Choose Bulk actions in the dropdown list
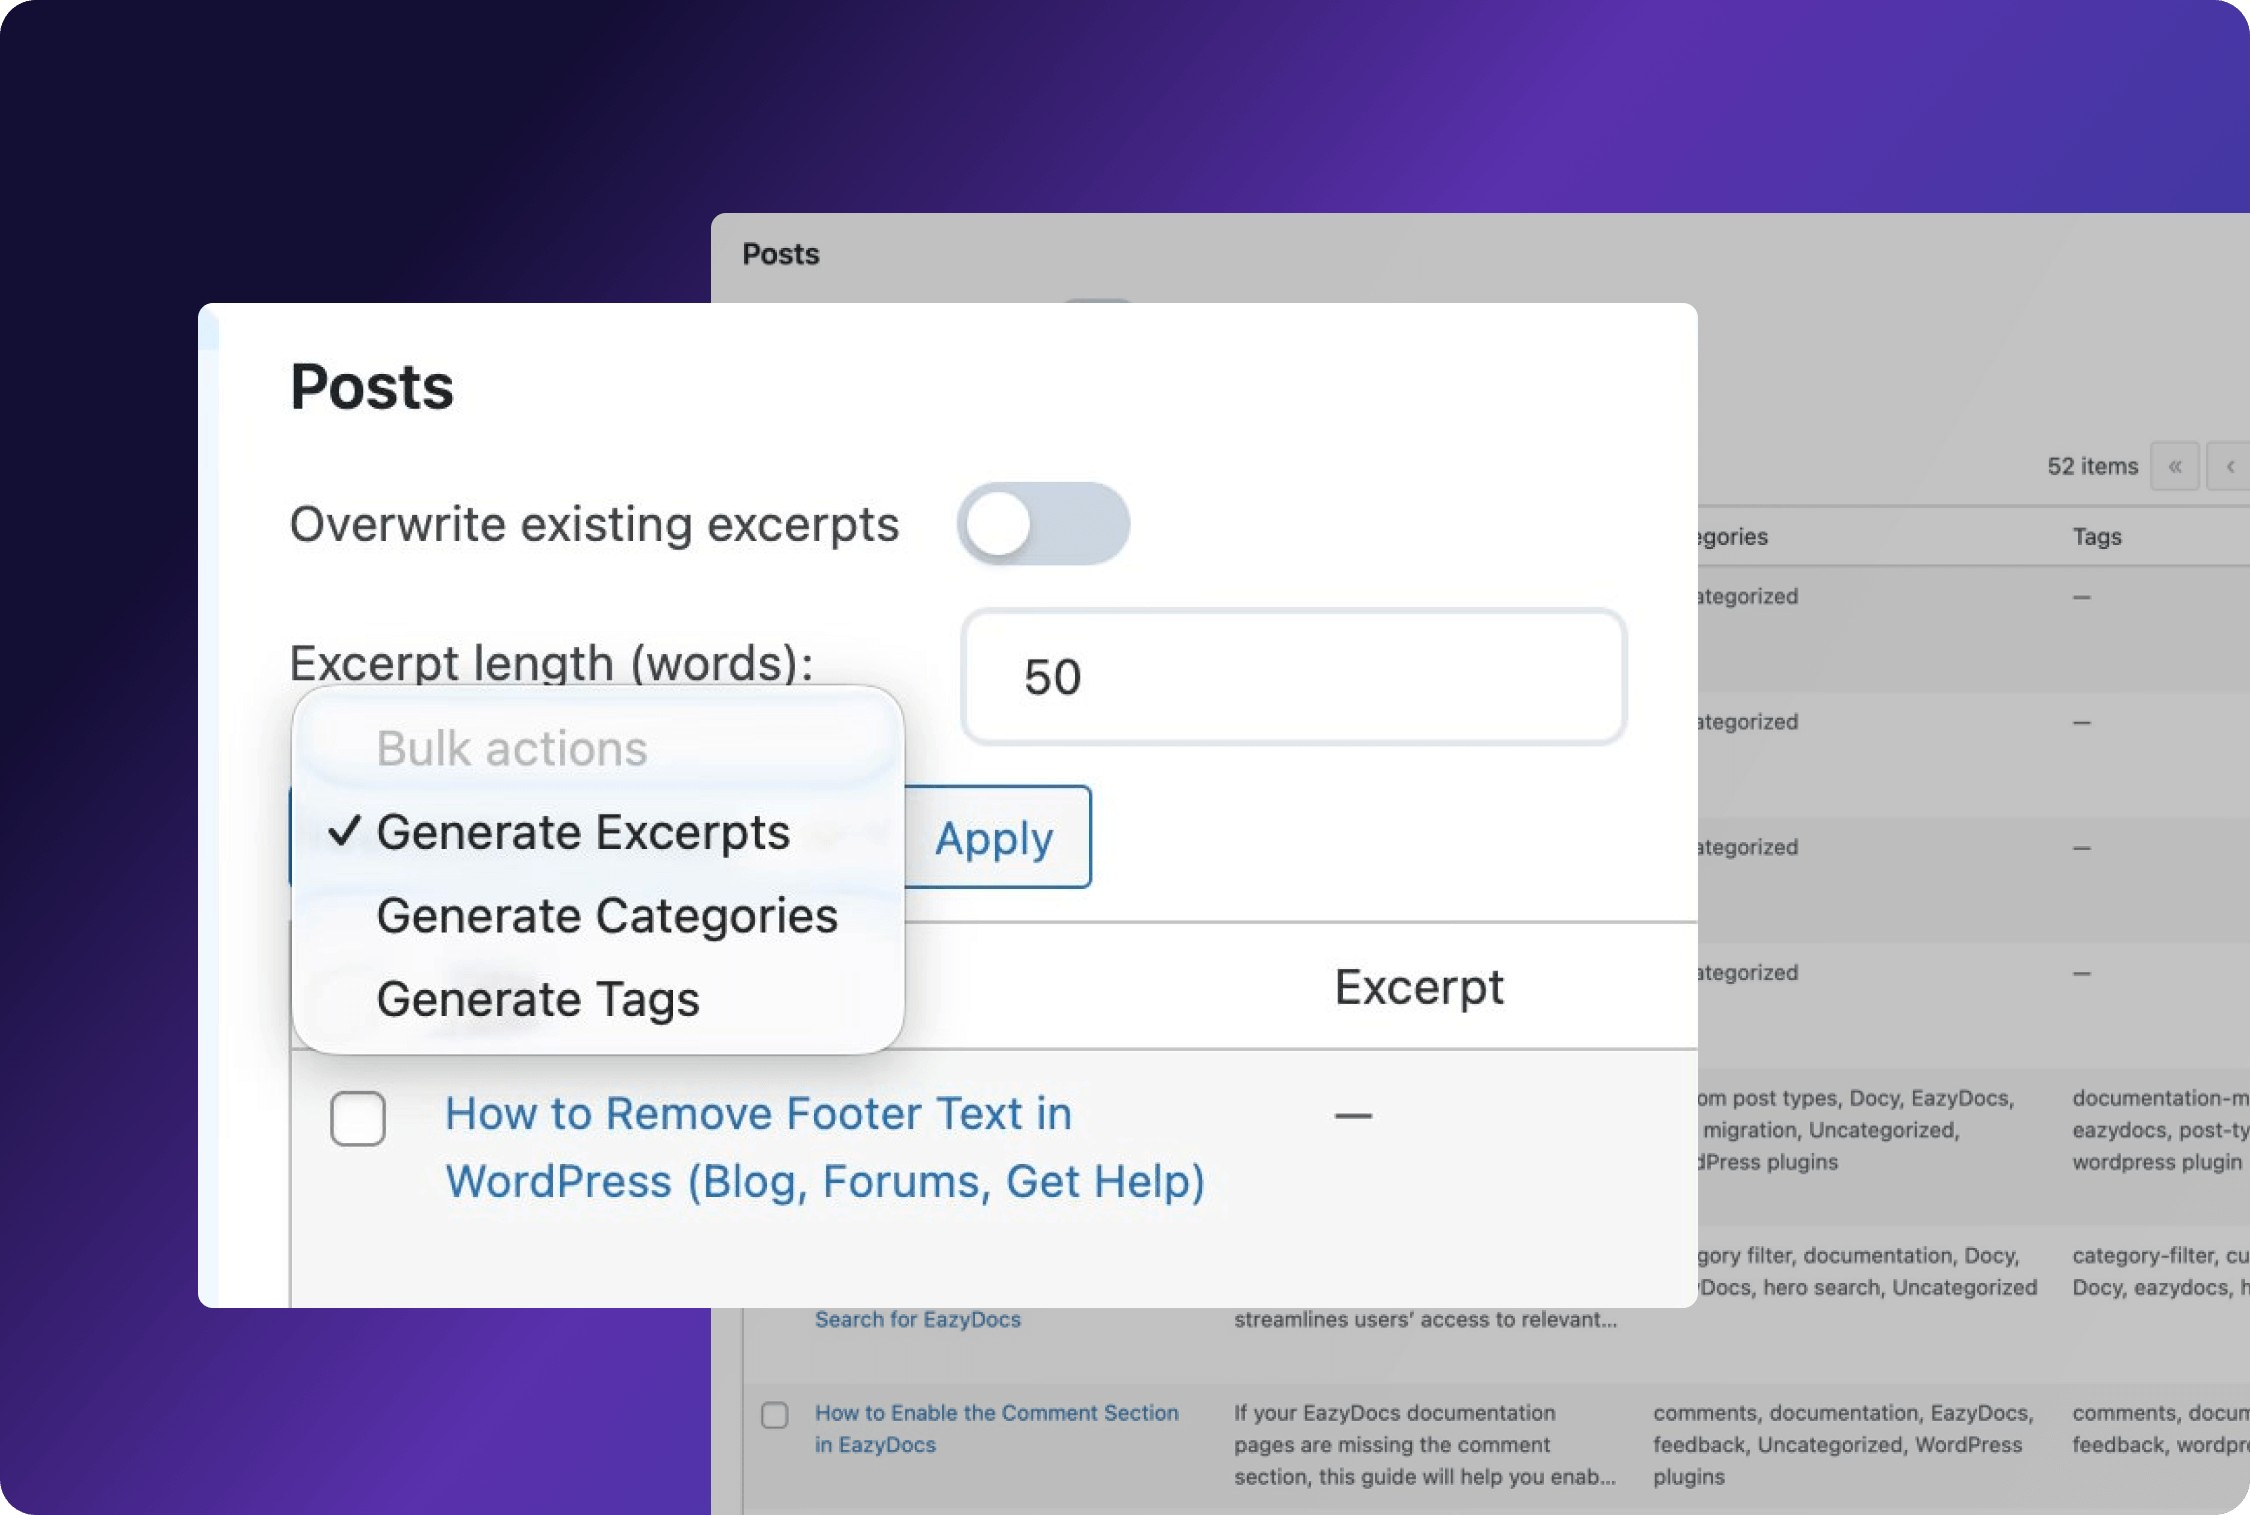 pos(512,748)
